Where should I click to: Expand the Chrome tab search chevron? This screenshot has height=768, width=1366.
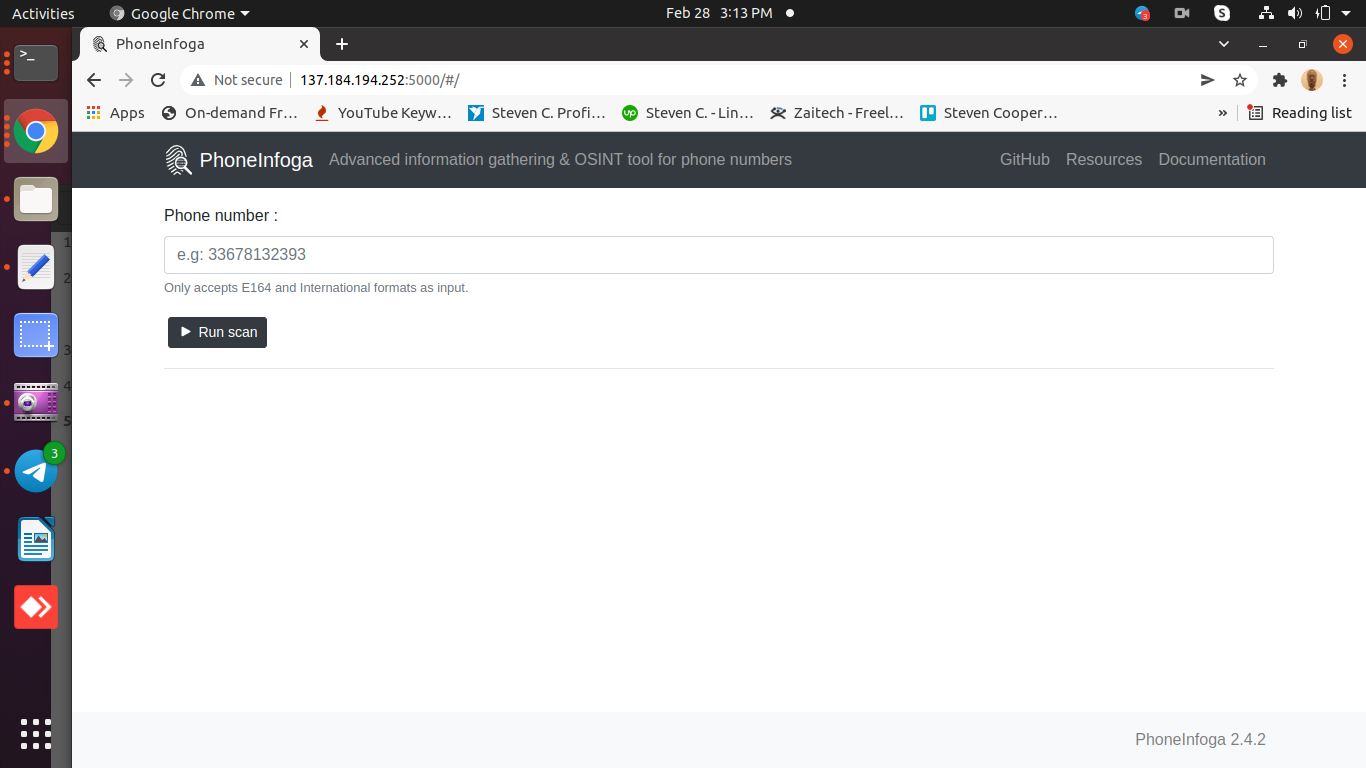(x=1224, y=44)
